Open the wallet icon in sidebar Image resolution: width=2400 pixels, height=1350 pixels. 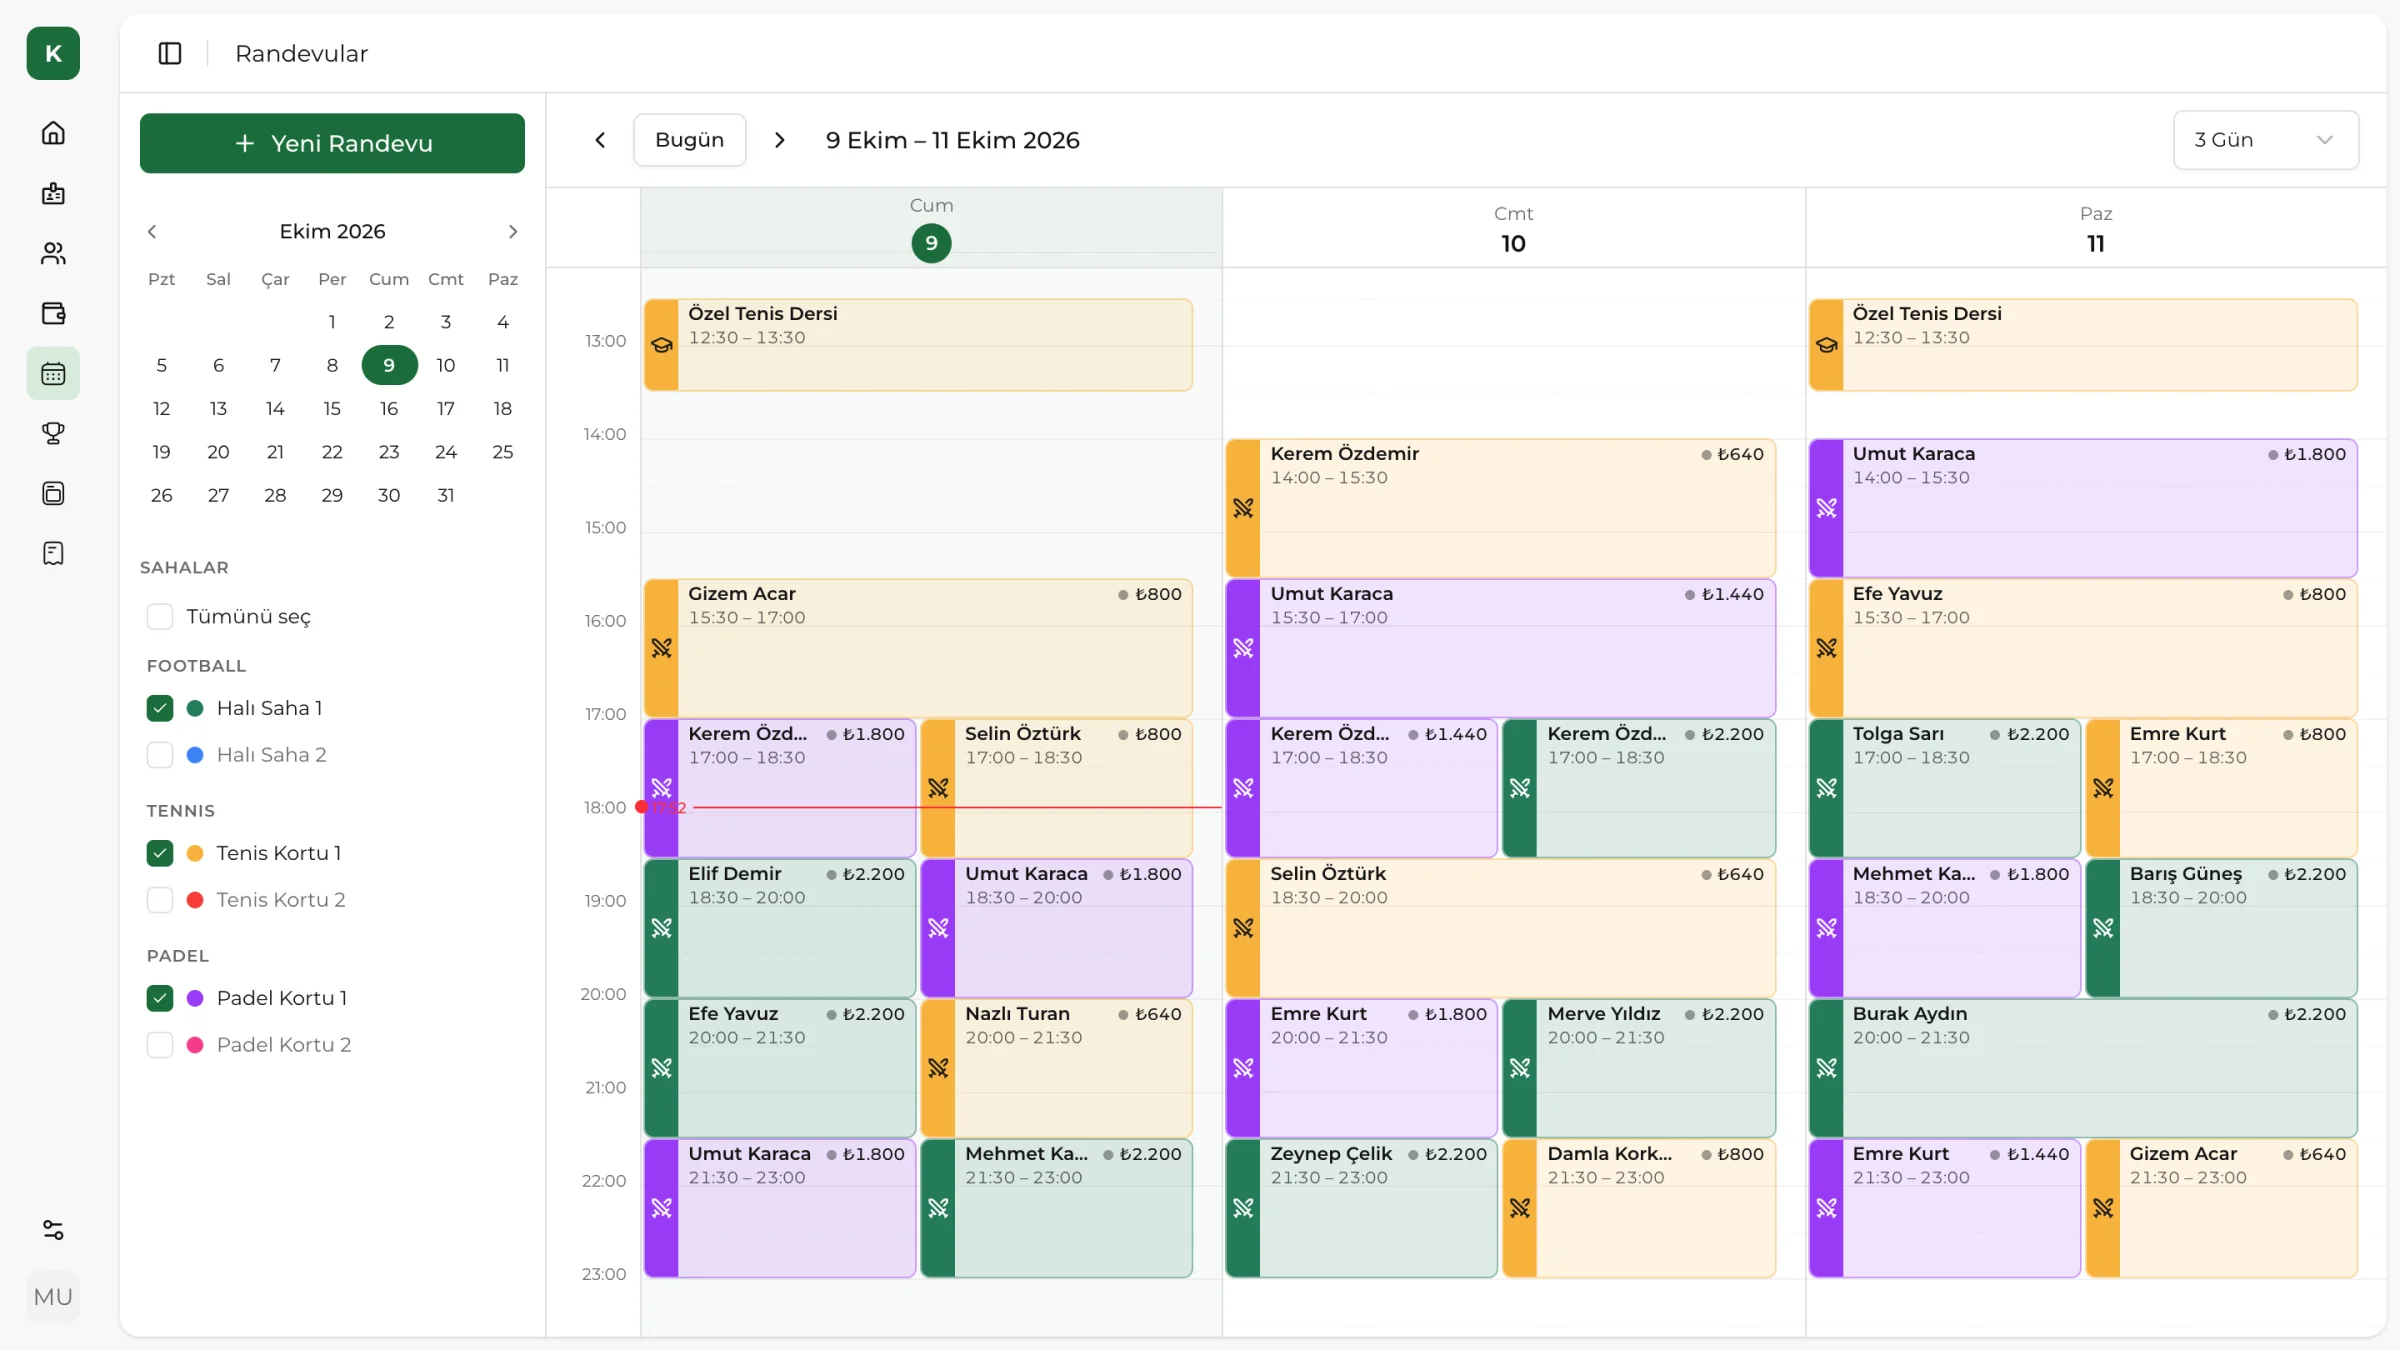53,313
